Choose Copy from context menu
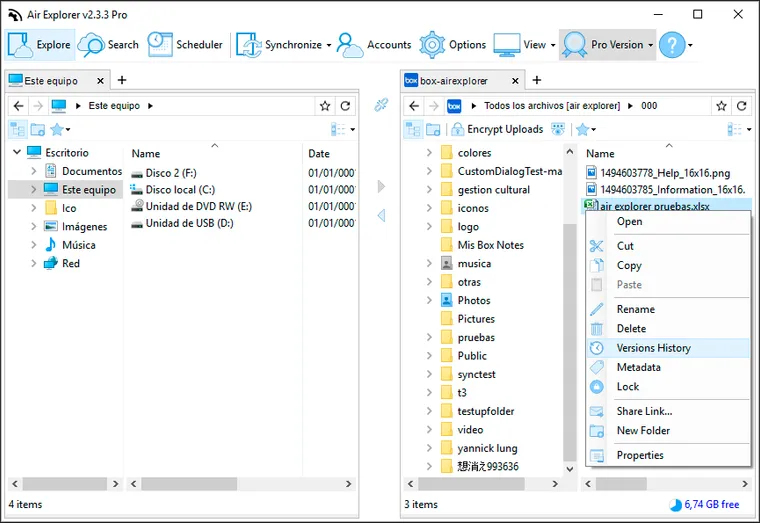The width and height of the screenshot is (760, 523). [x=668, y=265]
